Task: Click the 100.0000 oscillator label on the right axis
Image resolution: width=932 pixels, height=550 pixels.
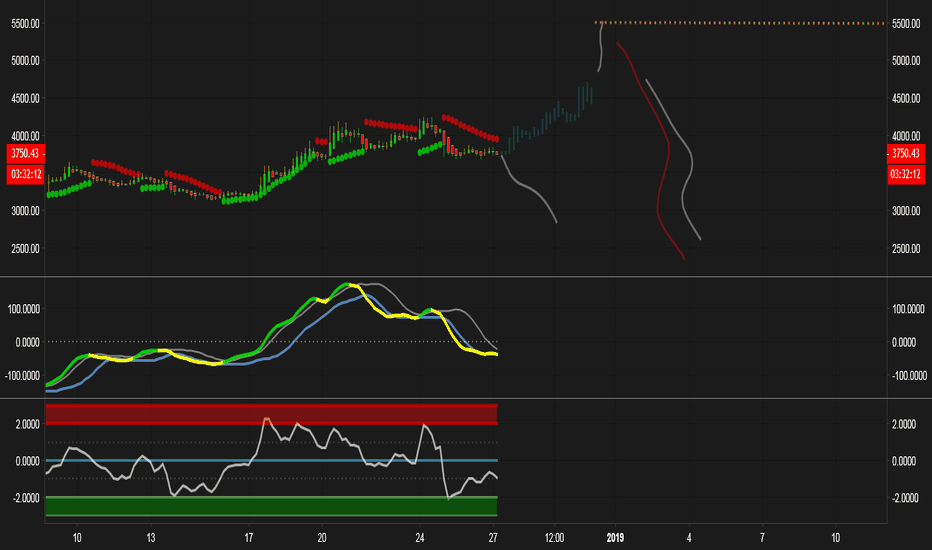Action: (x=908, y=309)
